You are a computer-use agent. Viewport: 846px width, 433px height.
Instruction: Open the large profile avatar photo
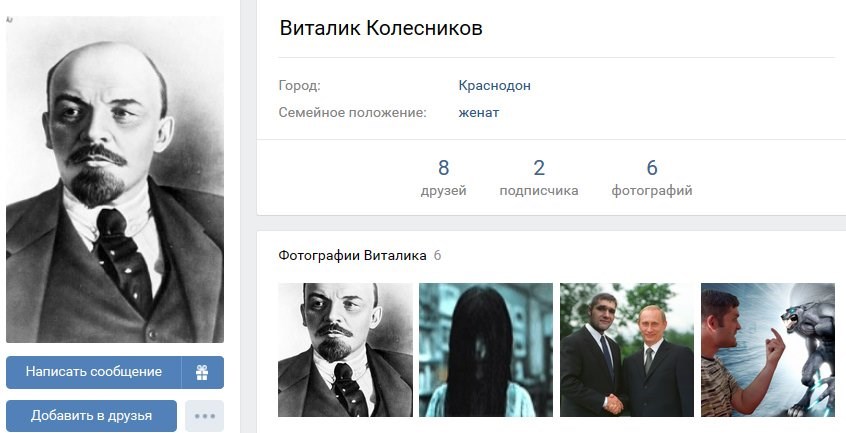point(115,180)
